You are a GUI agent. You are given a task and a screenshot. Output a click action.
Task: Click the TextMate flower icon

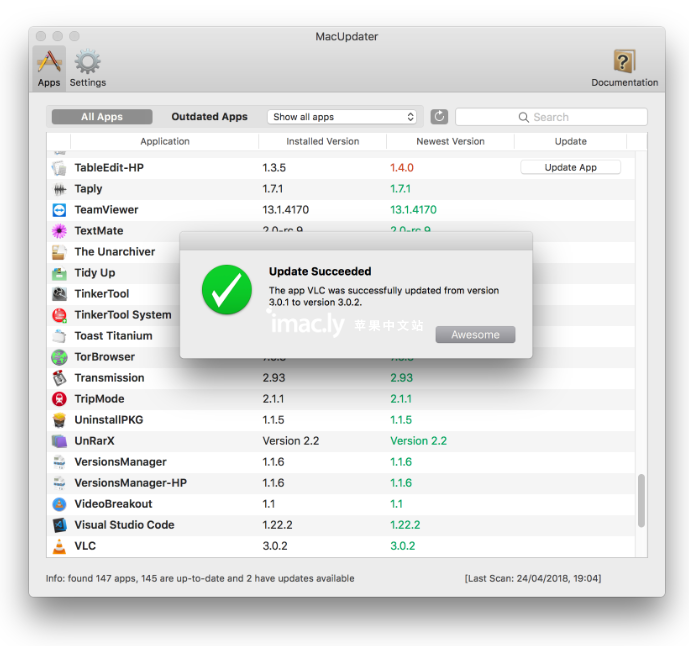click(x=59, y=231)
